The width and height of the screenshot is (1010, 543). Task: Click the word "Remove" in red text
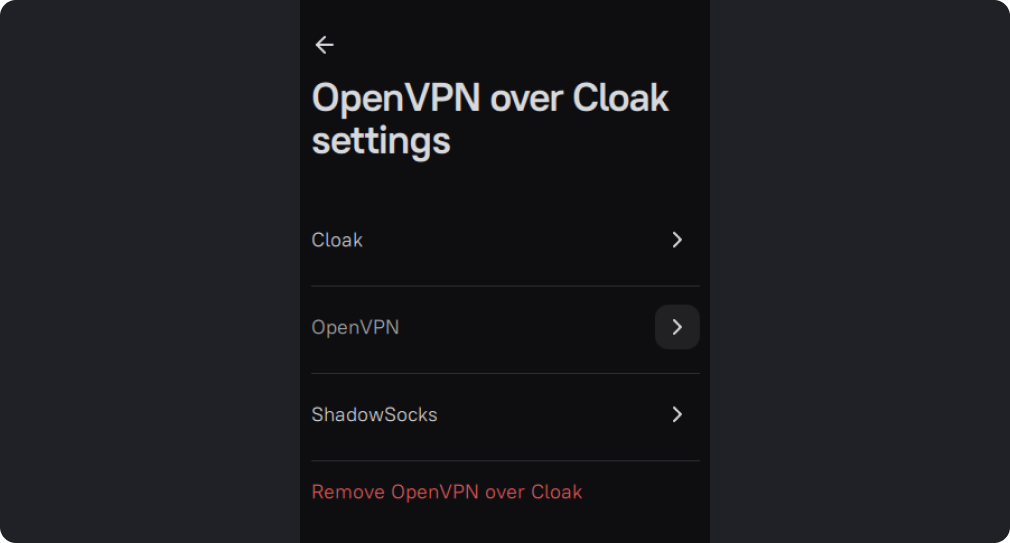pyautogui.click(x=348, y=492)
